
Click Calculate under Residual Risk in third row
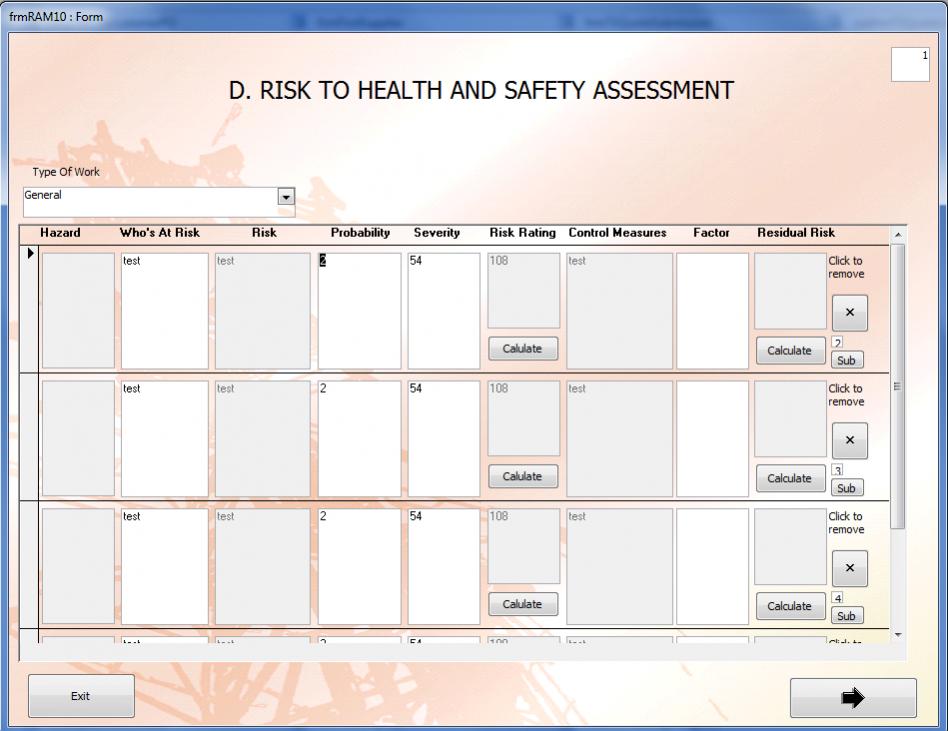(x=790, y=606)
